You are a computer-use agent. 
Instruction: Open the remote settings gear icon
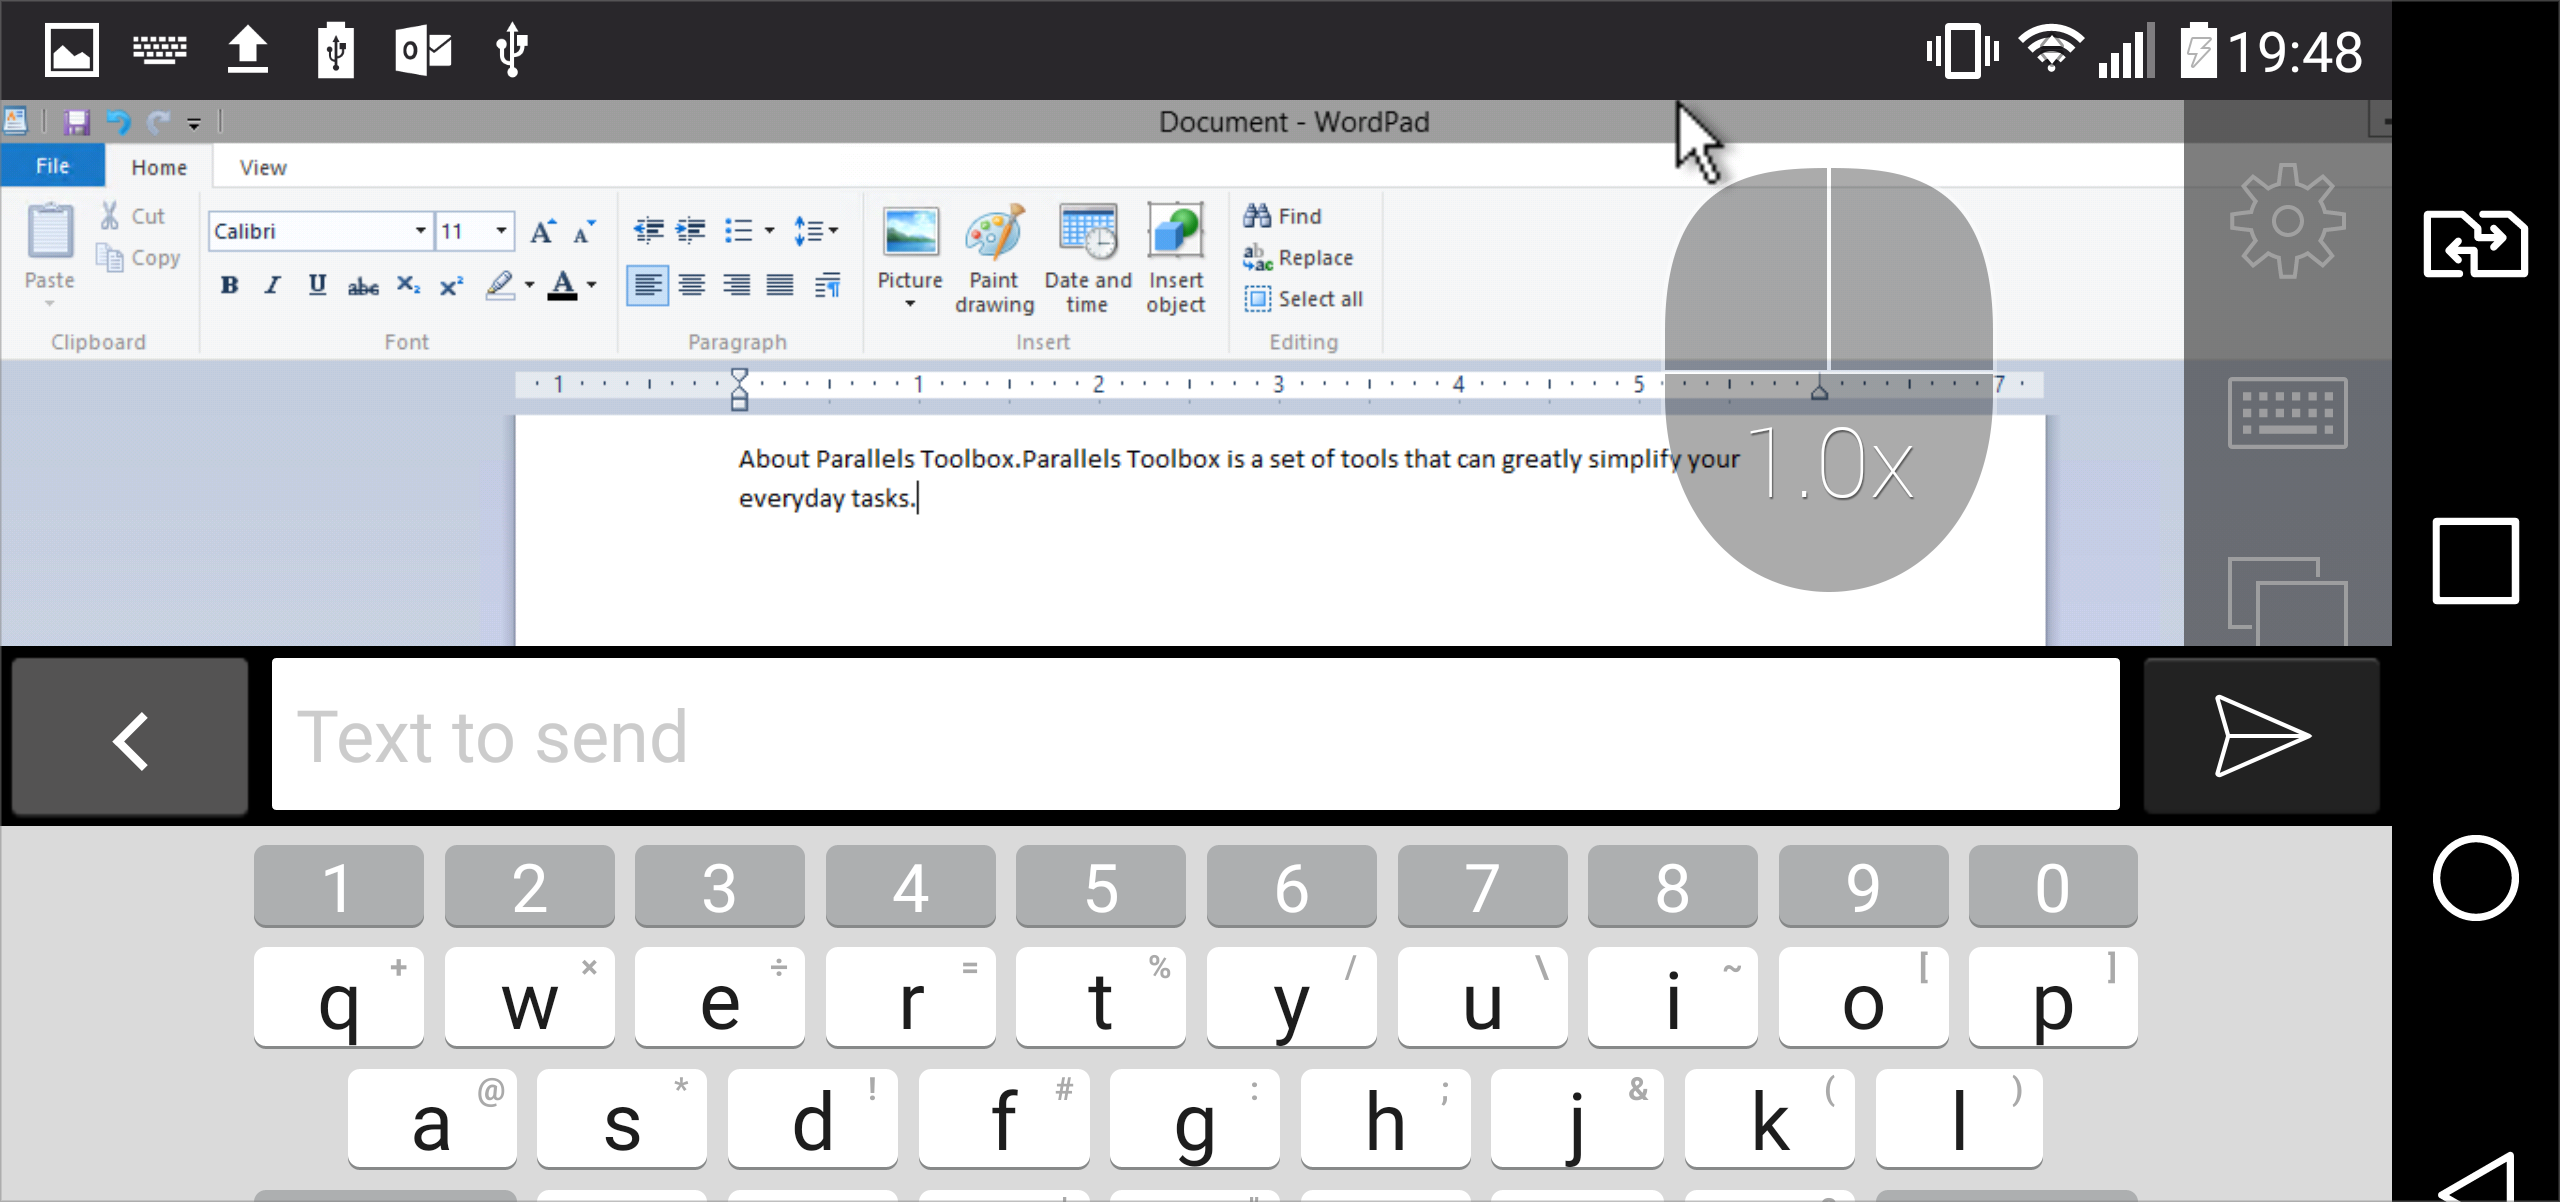2286,220
